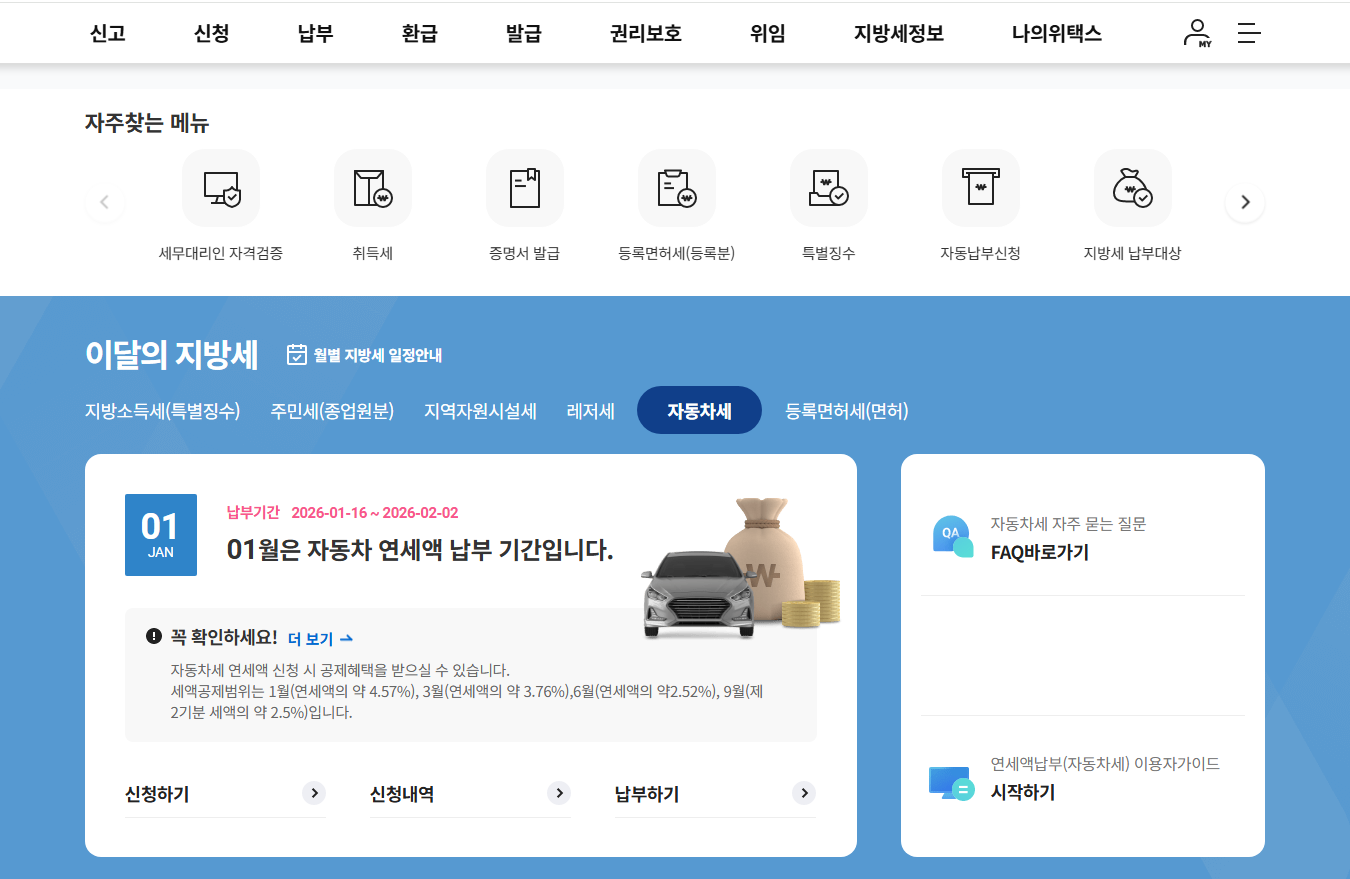Click the 01월은 자동차 연세액 납부 기간입니다 heading
This screenshot has height=879, width=1350.
point(420,549)
